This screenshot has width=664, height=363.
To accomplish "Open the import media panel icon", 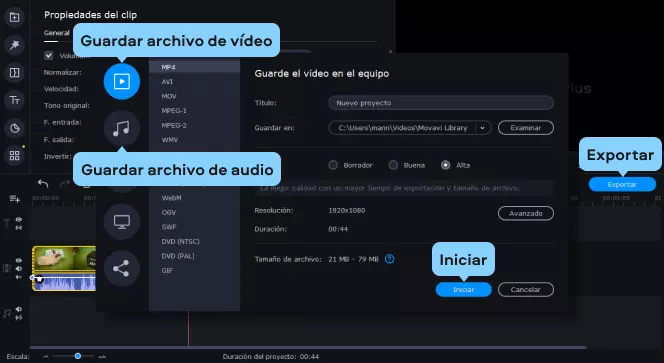I will pyautogui.click(x=14, y=17).
